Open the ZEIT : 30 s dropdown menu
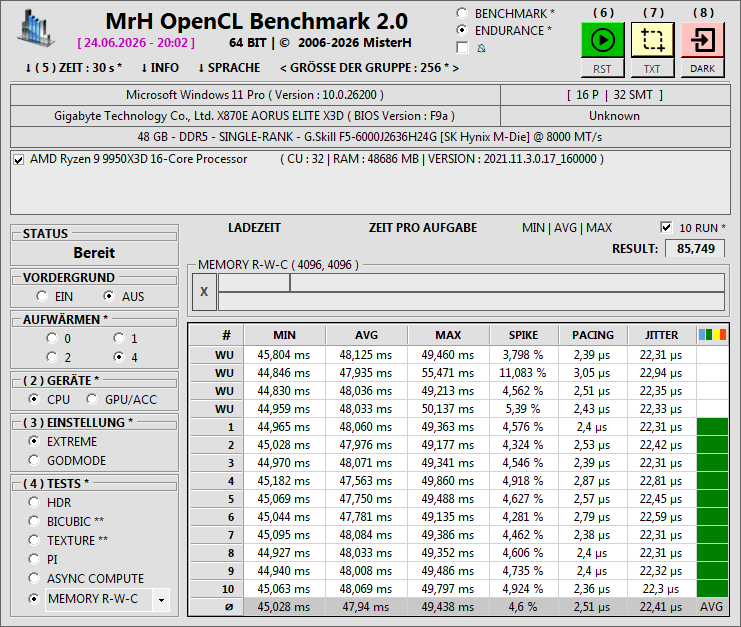The width and height of the screenshot is (741, 627). [73, 68]
